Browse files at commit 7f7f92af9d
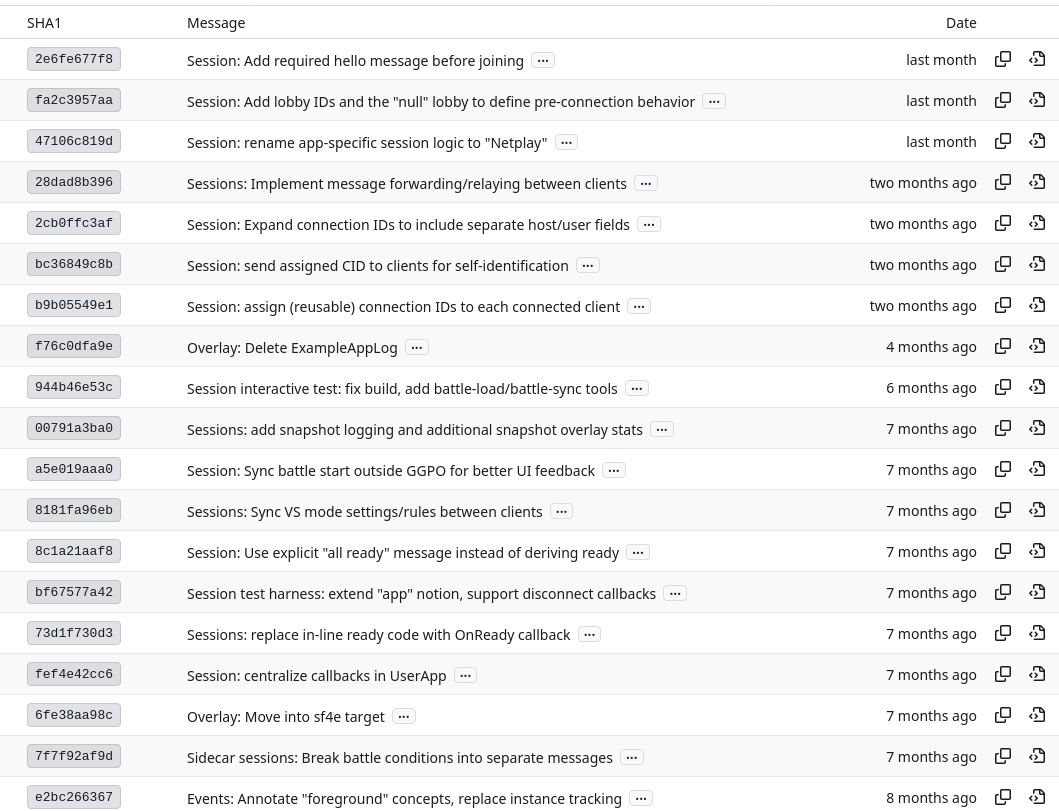1059x811 pixels. 1037,756
